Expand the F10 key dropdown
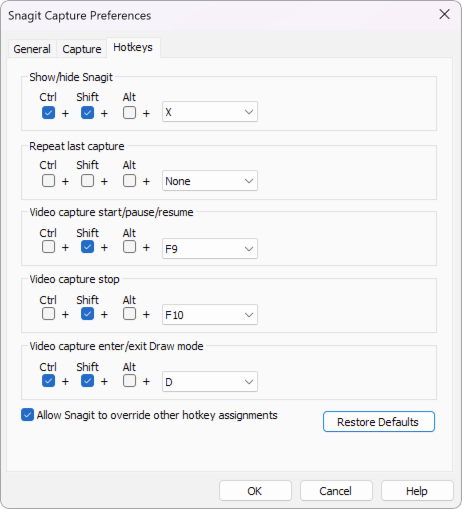This screenshot has width=462, height=509. tap(210, 314)
